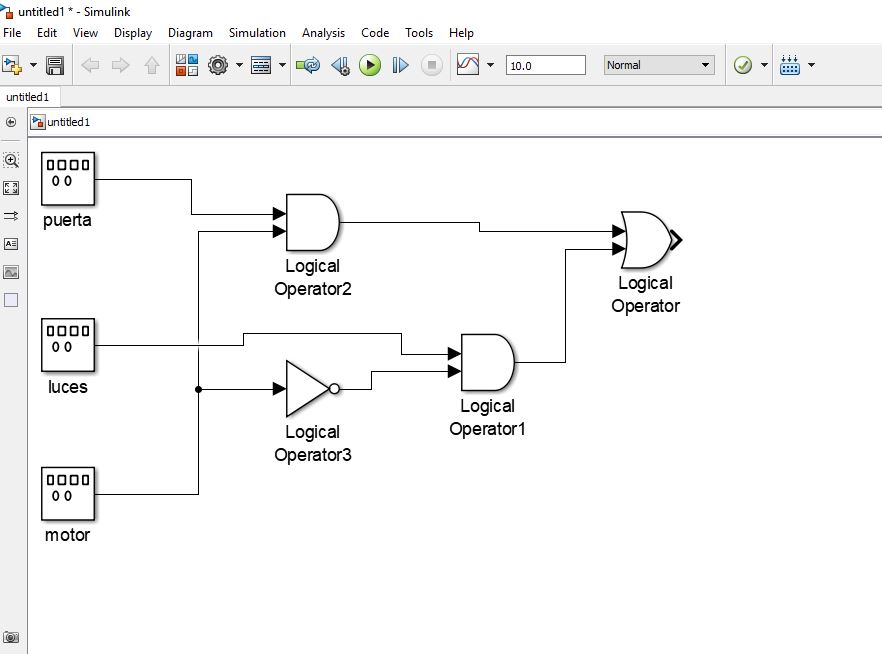The image size is (882, 654).
Task: Open the Simulation menu
Action: tap(257, 33)
